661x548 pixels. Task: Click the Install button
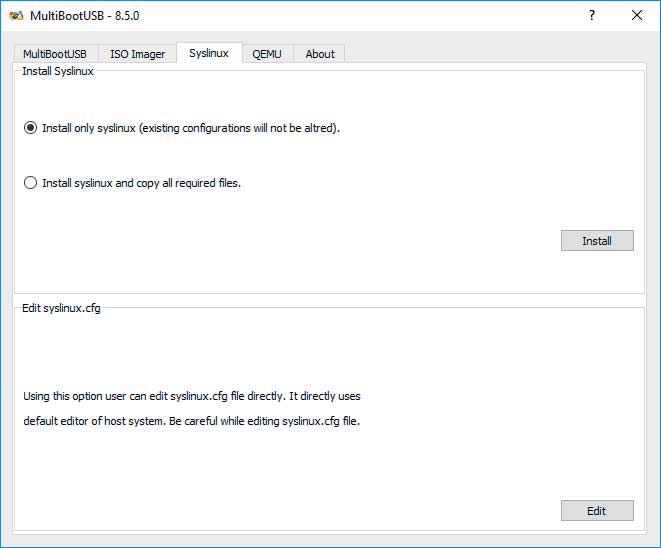pos(597,241)
